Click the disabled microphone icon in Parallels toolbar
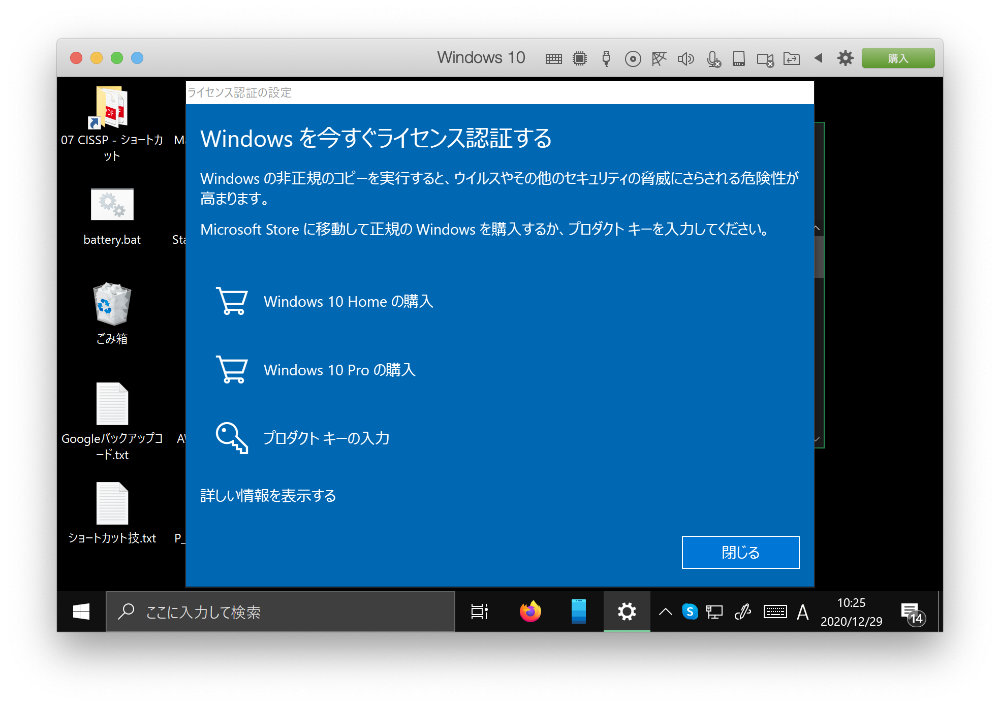Image resolution: width=1000 pixels, height=707 pixels. click(713, 59)
